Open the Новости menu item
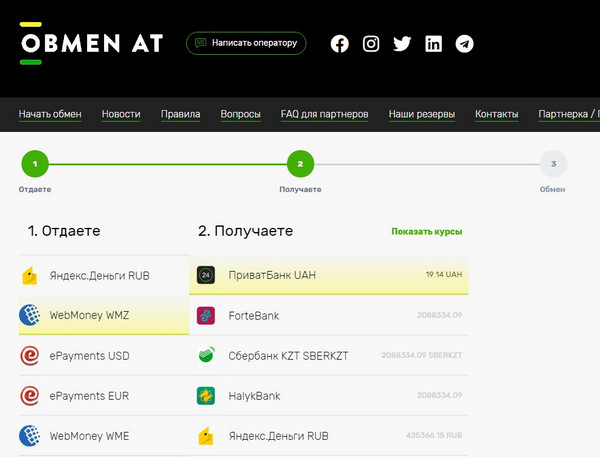600x457 pixels. point(121,114)
